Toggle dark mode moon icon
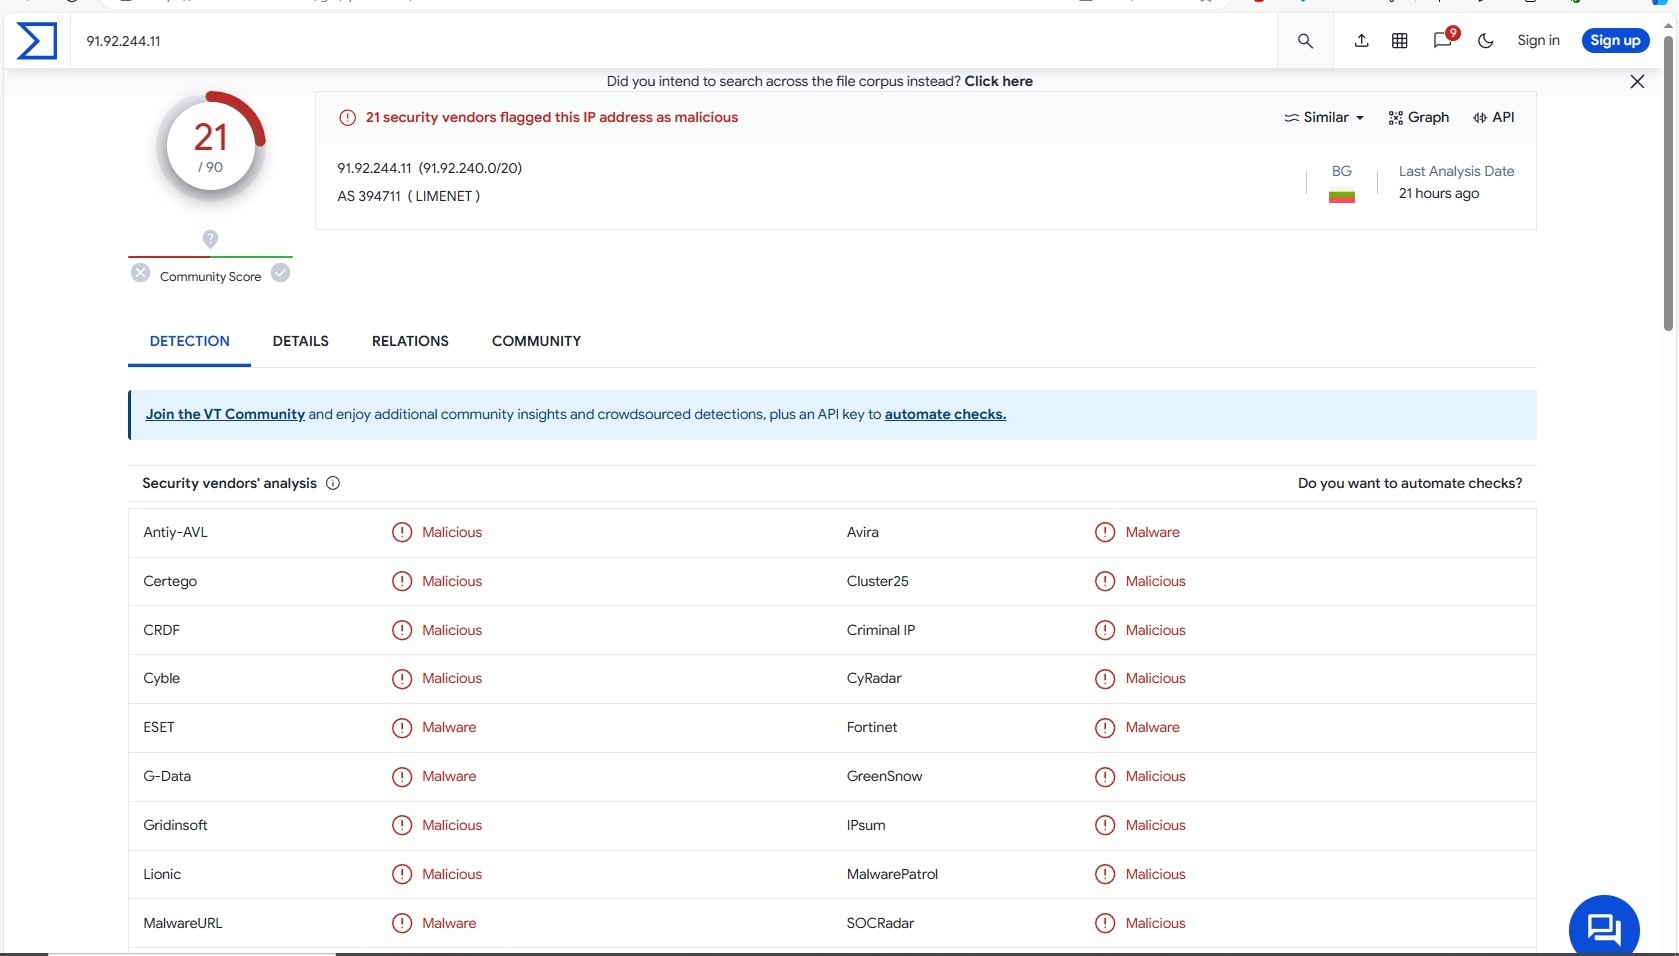The image size is (1679, 956). (1486, 41)
